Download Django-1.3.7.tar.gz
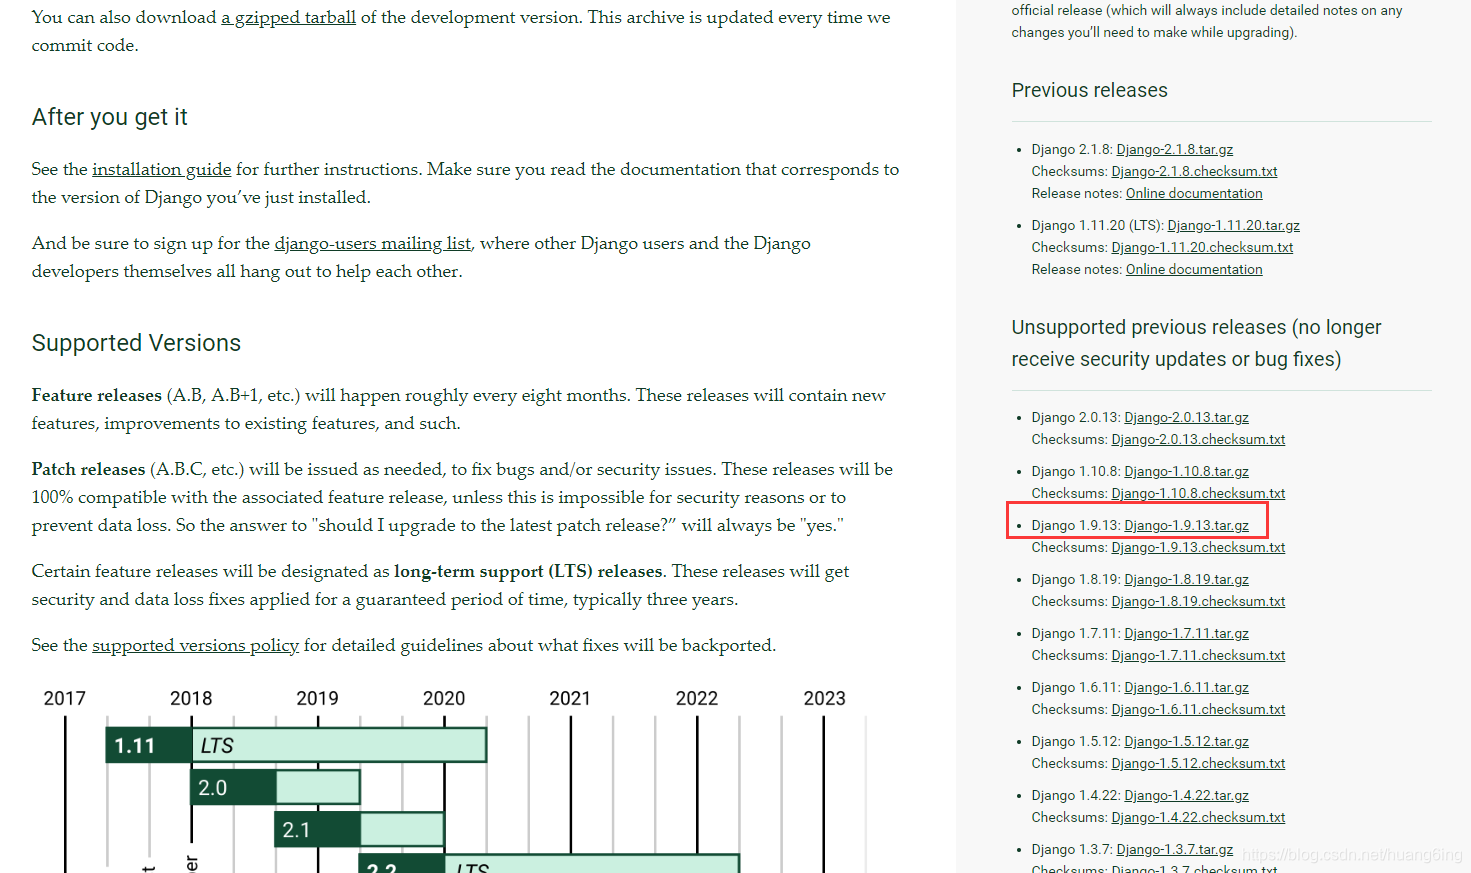1471x873 pixels. point(1175,850)
